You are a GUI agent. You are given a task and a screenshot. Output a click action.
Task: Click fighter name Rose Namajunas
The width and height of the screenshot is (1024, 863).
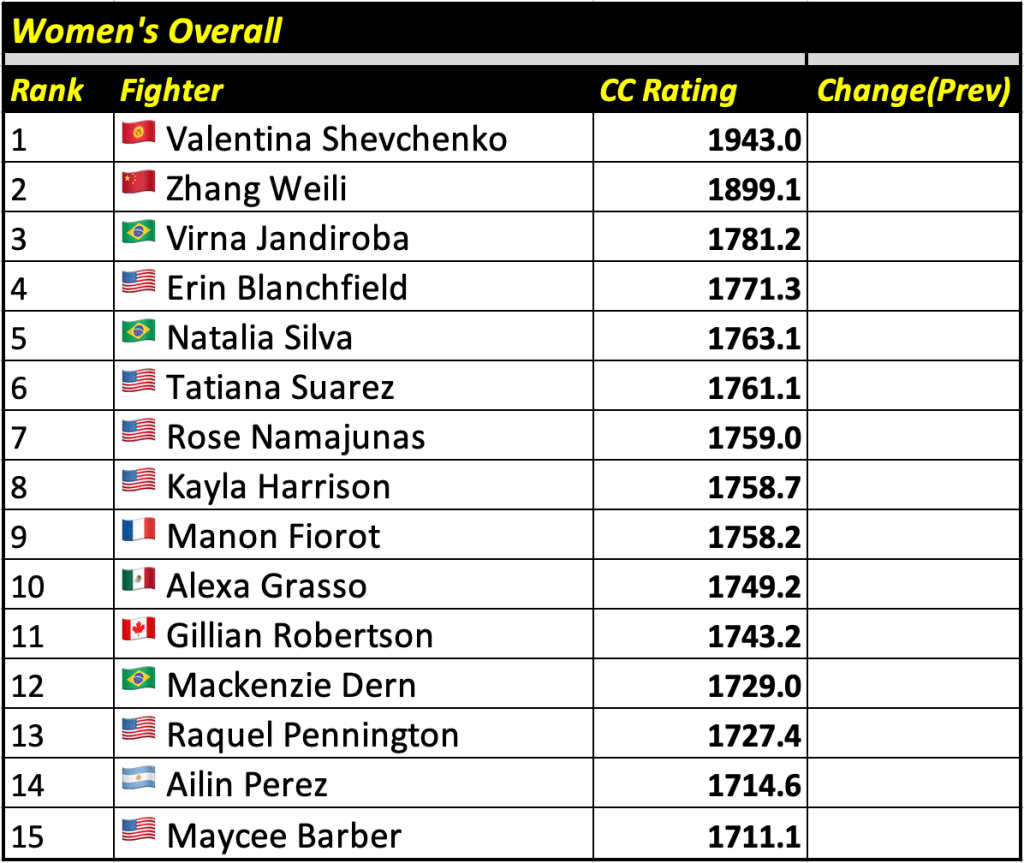295,437
